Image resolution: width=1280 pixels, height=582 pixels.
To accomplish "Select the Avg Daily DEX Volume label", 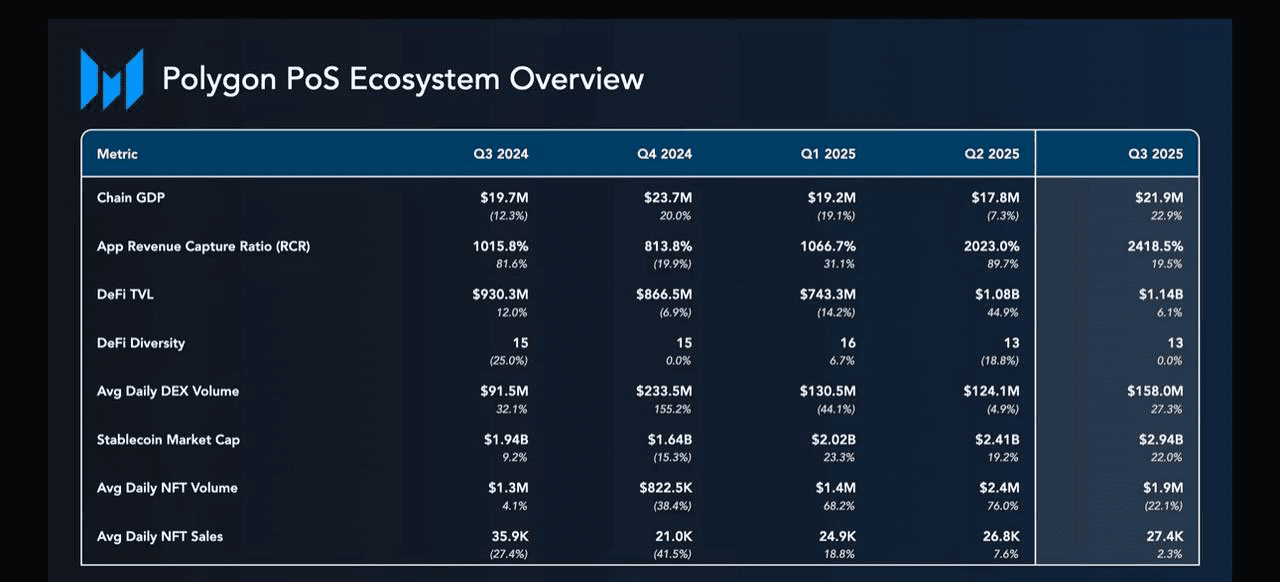I will tap(168, 391).
